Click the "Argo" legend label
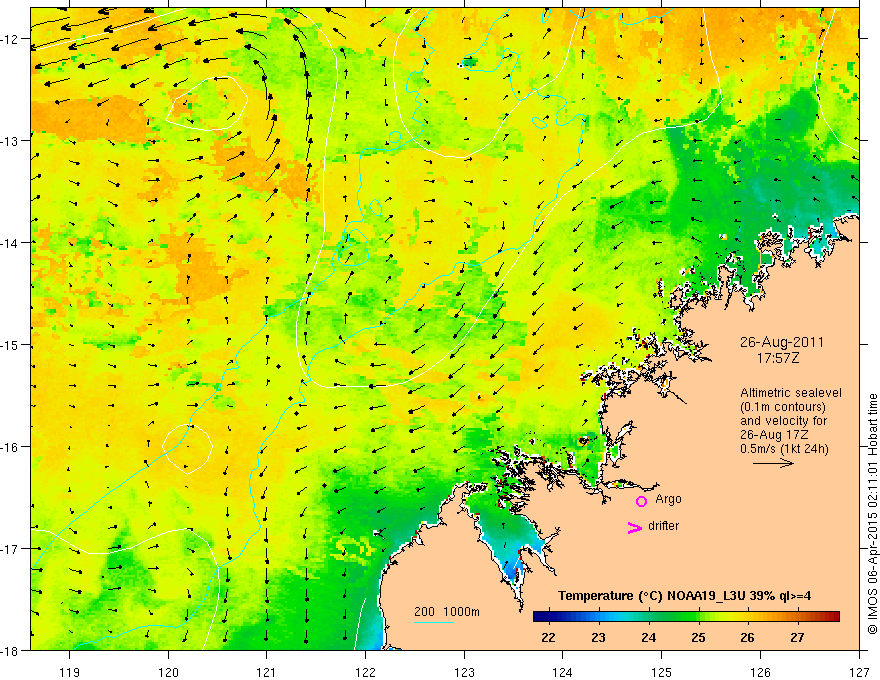Viewport: 880px width, 680px height. [x=668, y=499]
